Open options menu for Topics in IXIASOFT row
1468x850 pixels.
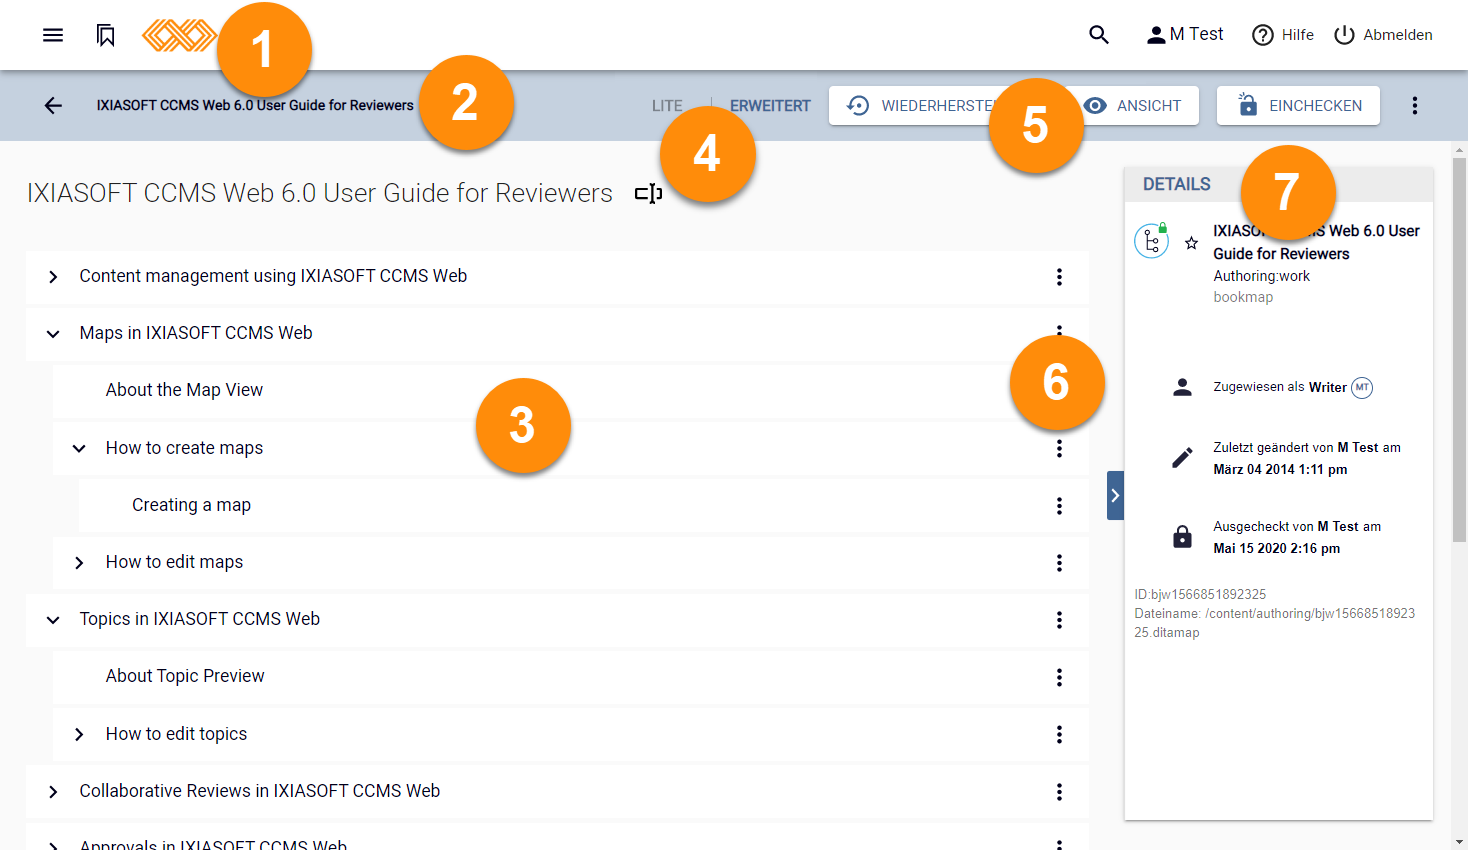click(1059, 620)
